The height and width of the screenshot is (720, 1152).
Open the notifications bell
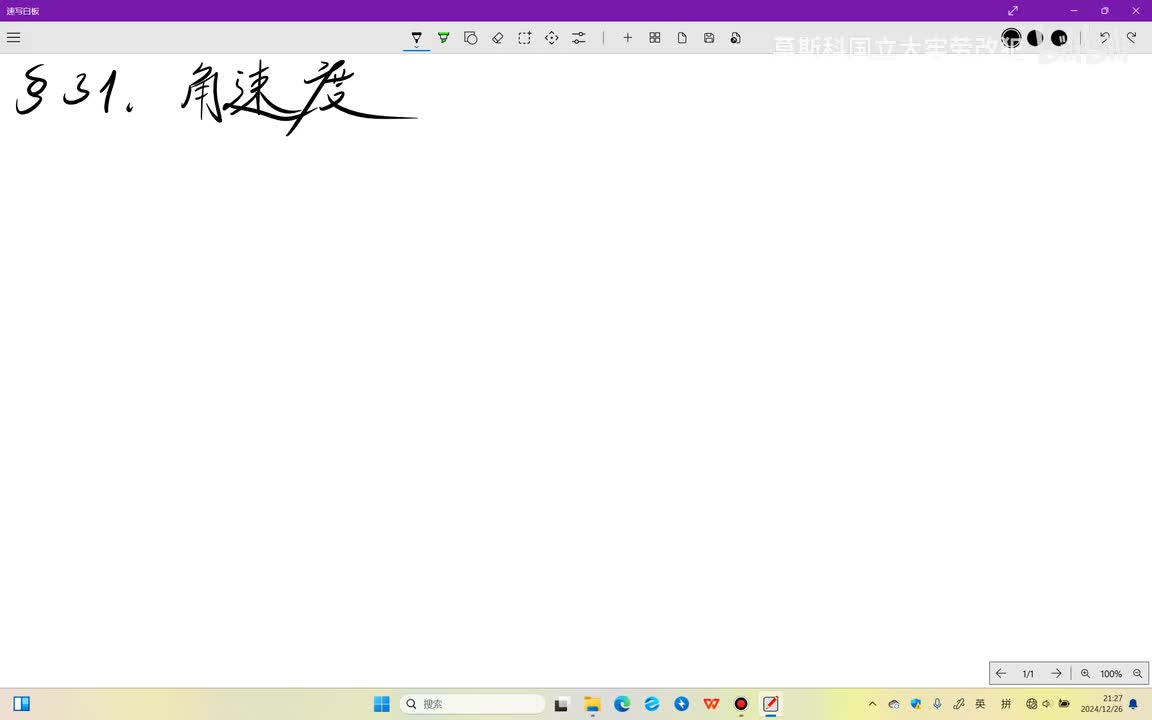click(x=1133, y=704)
